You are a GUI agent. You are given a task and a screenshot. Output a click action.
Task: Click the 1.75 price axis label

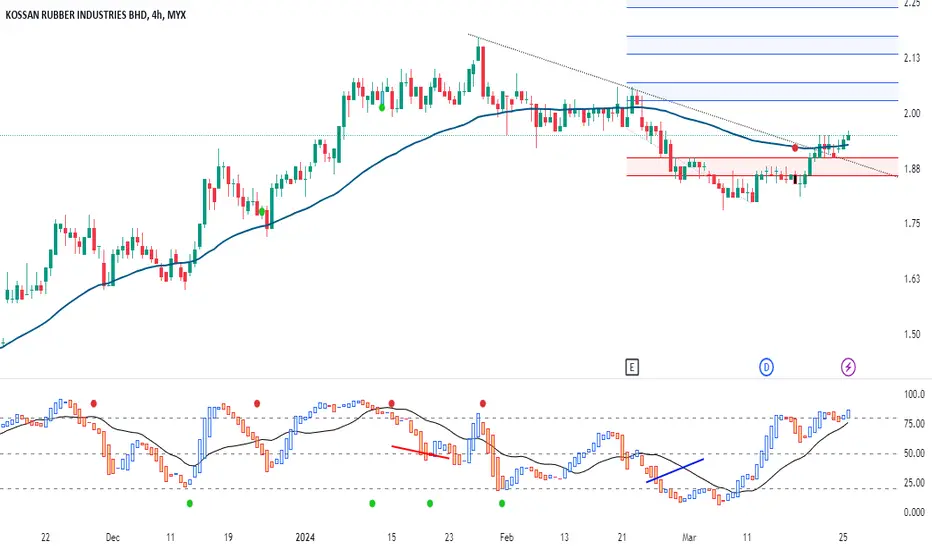912,224
